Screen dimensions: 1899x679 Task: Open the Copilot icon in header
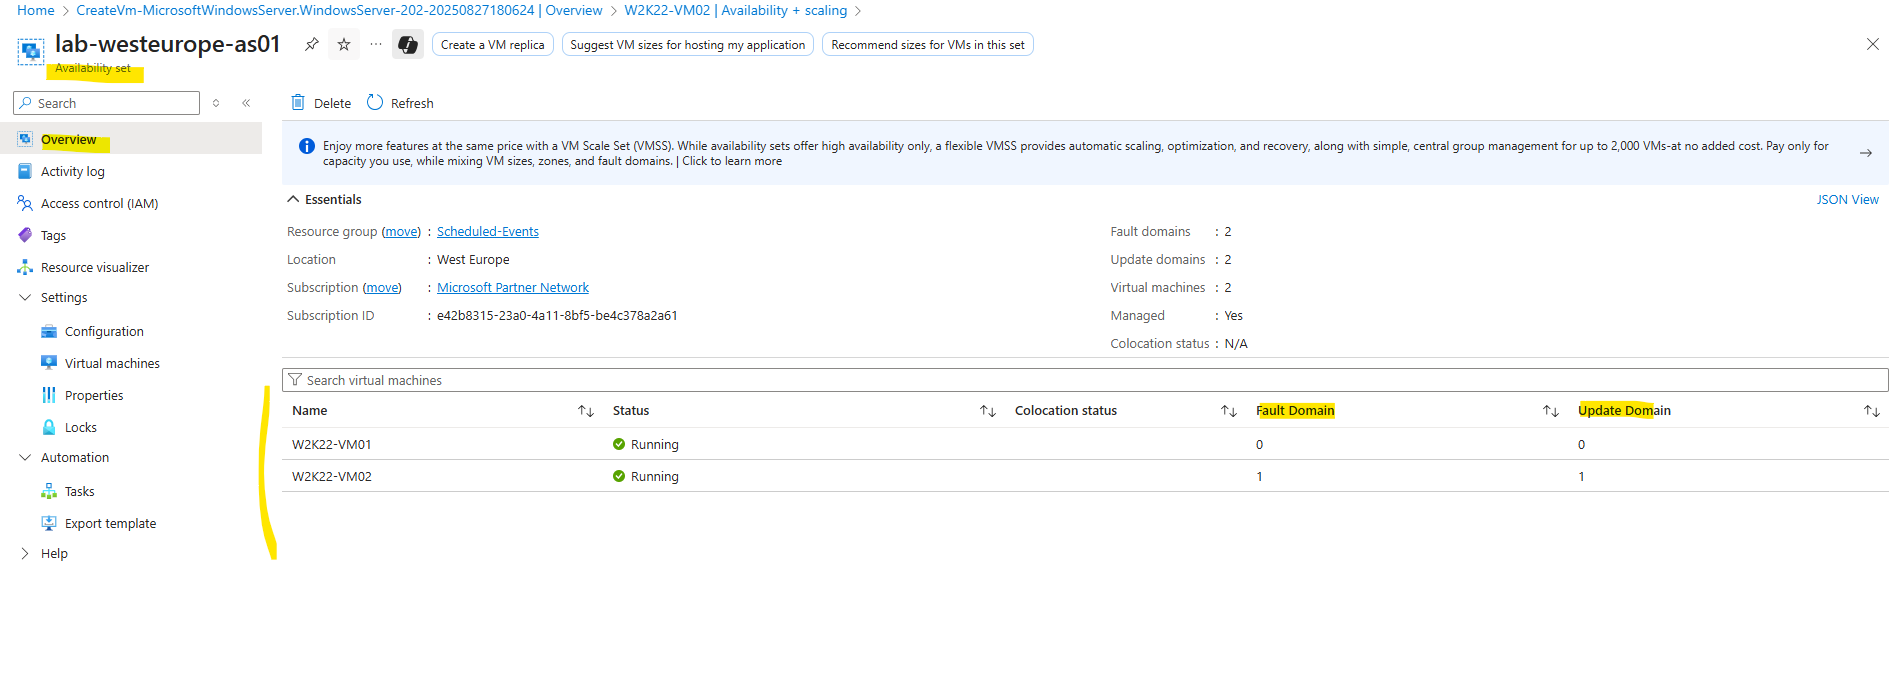click(x=407, y=44)
